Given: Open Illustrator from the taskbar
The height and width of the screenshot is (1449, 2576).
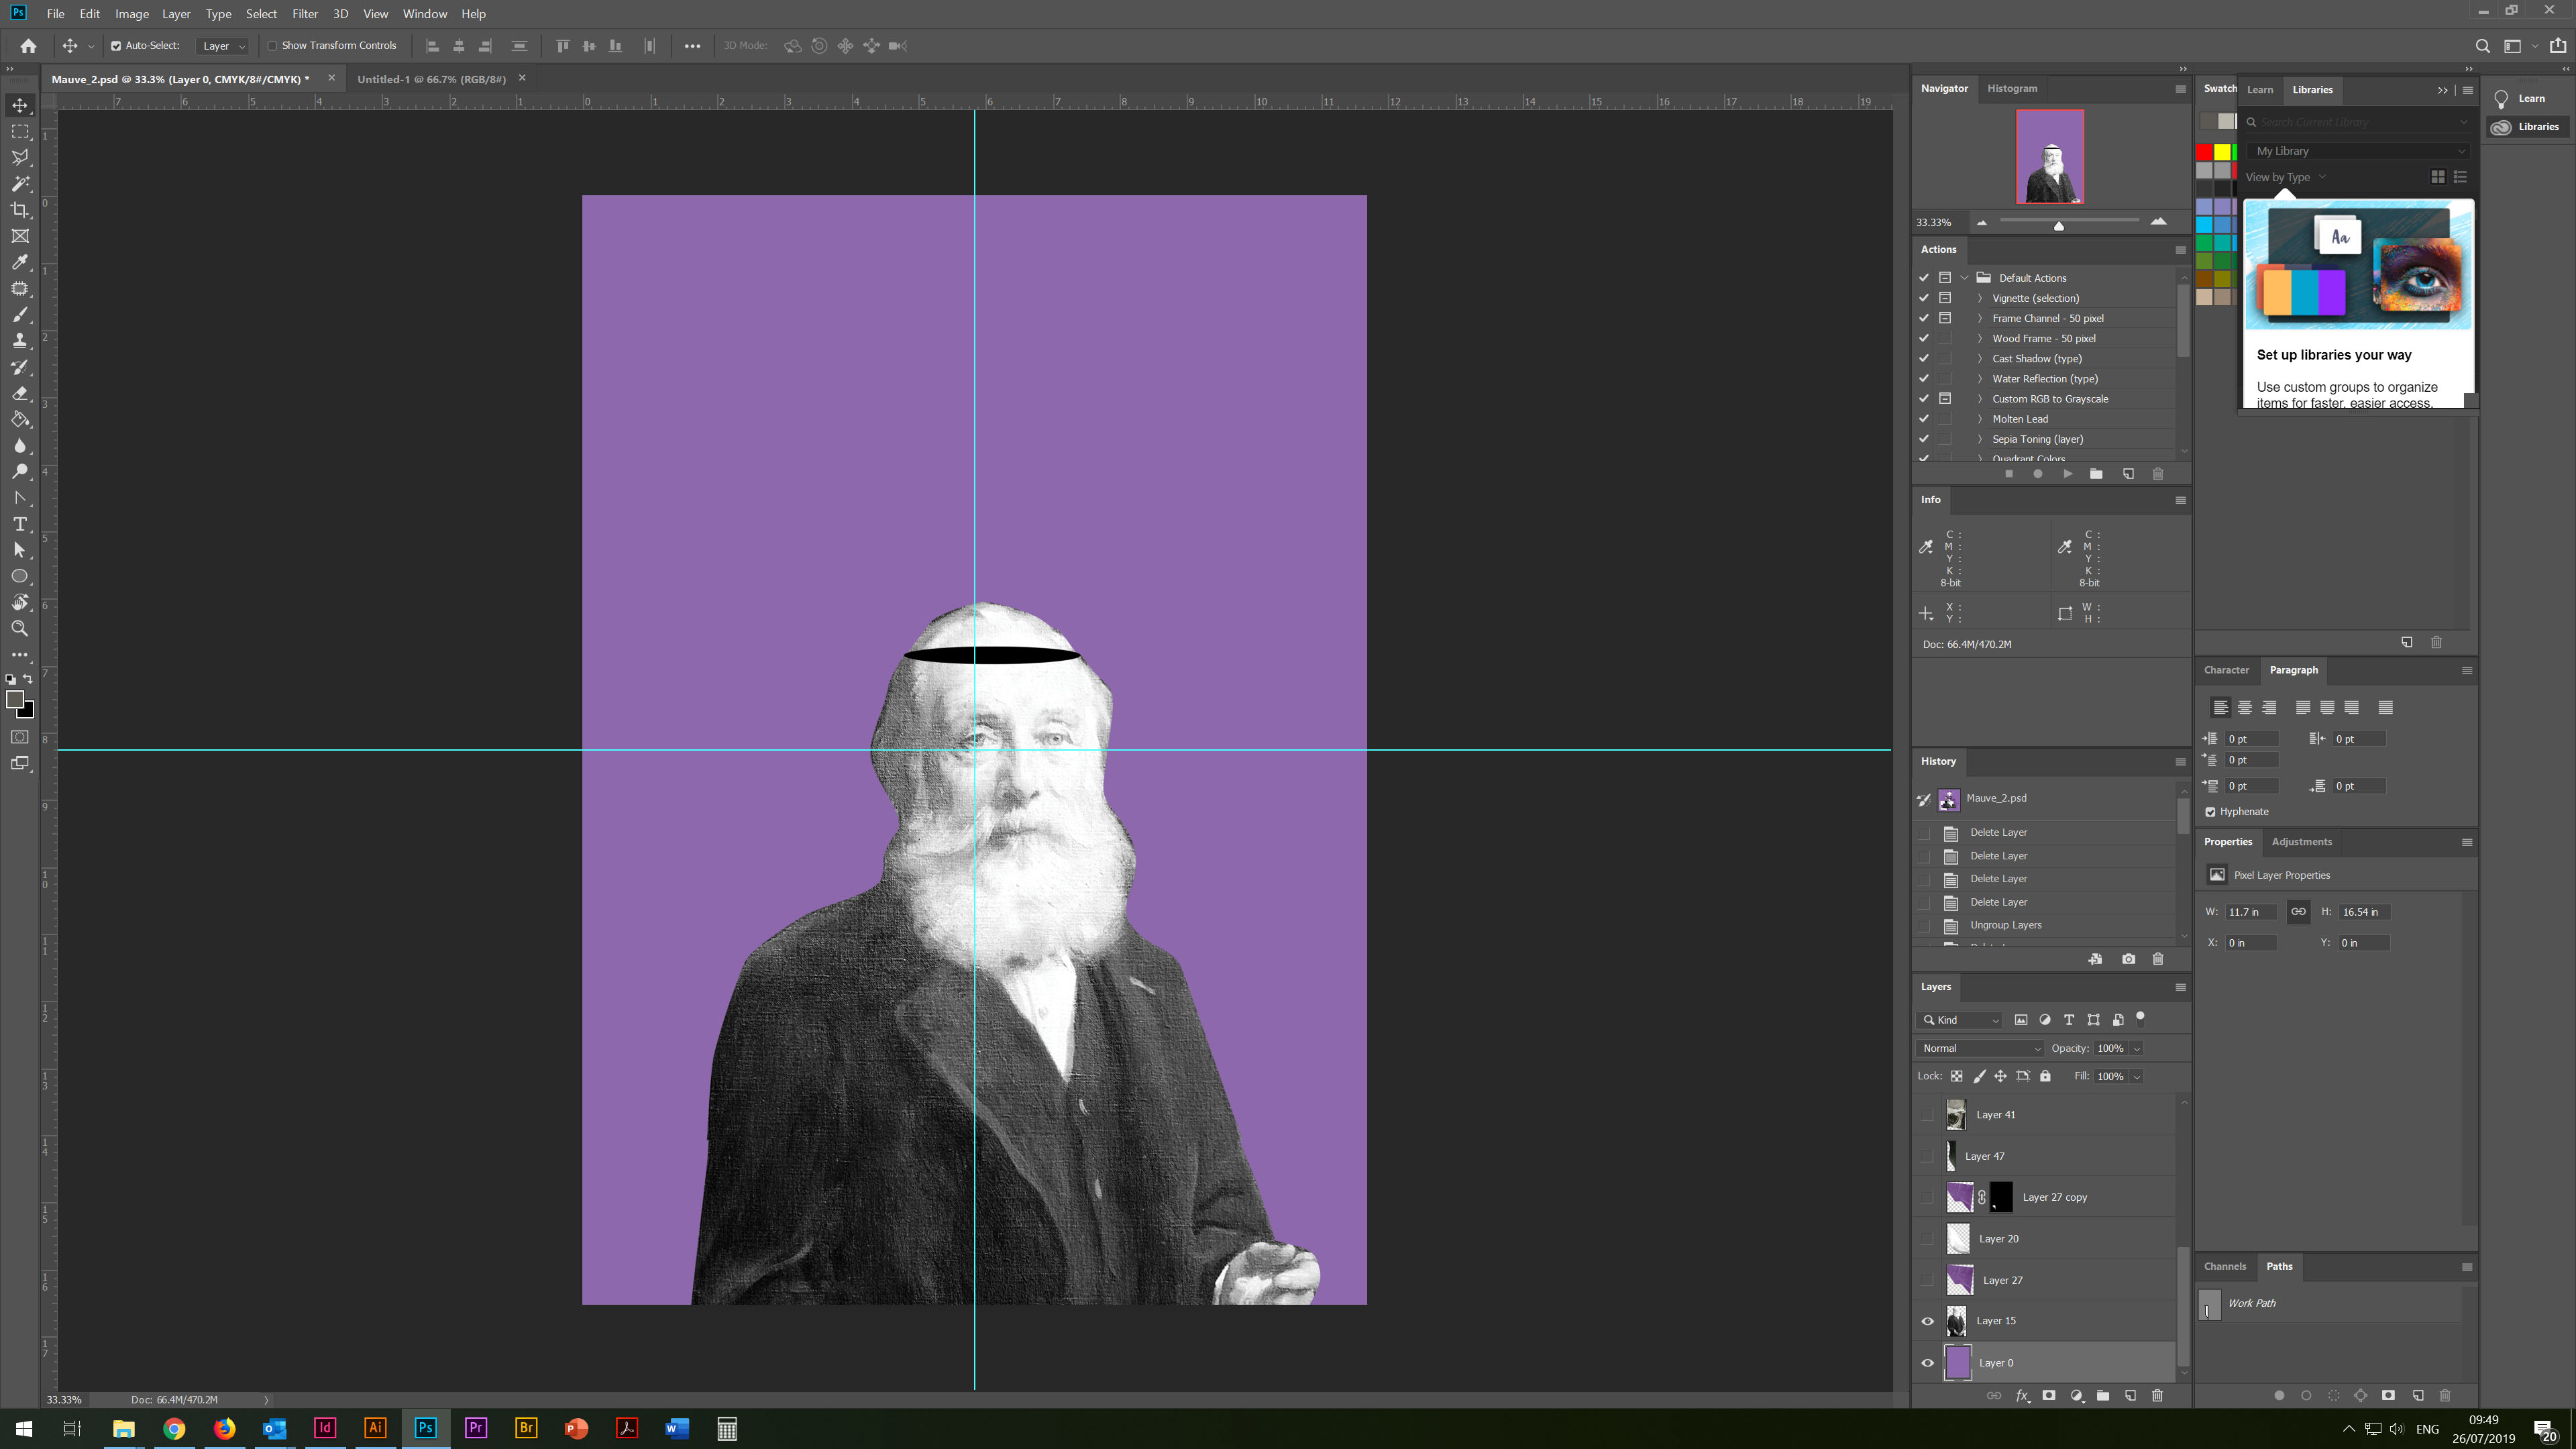Looking at the screenshot, I should coord(375,1428).
